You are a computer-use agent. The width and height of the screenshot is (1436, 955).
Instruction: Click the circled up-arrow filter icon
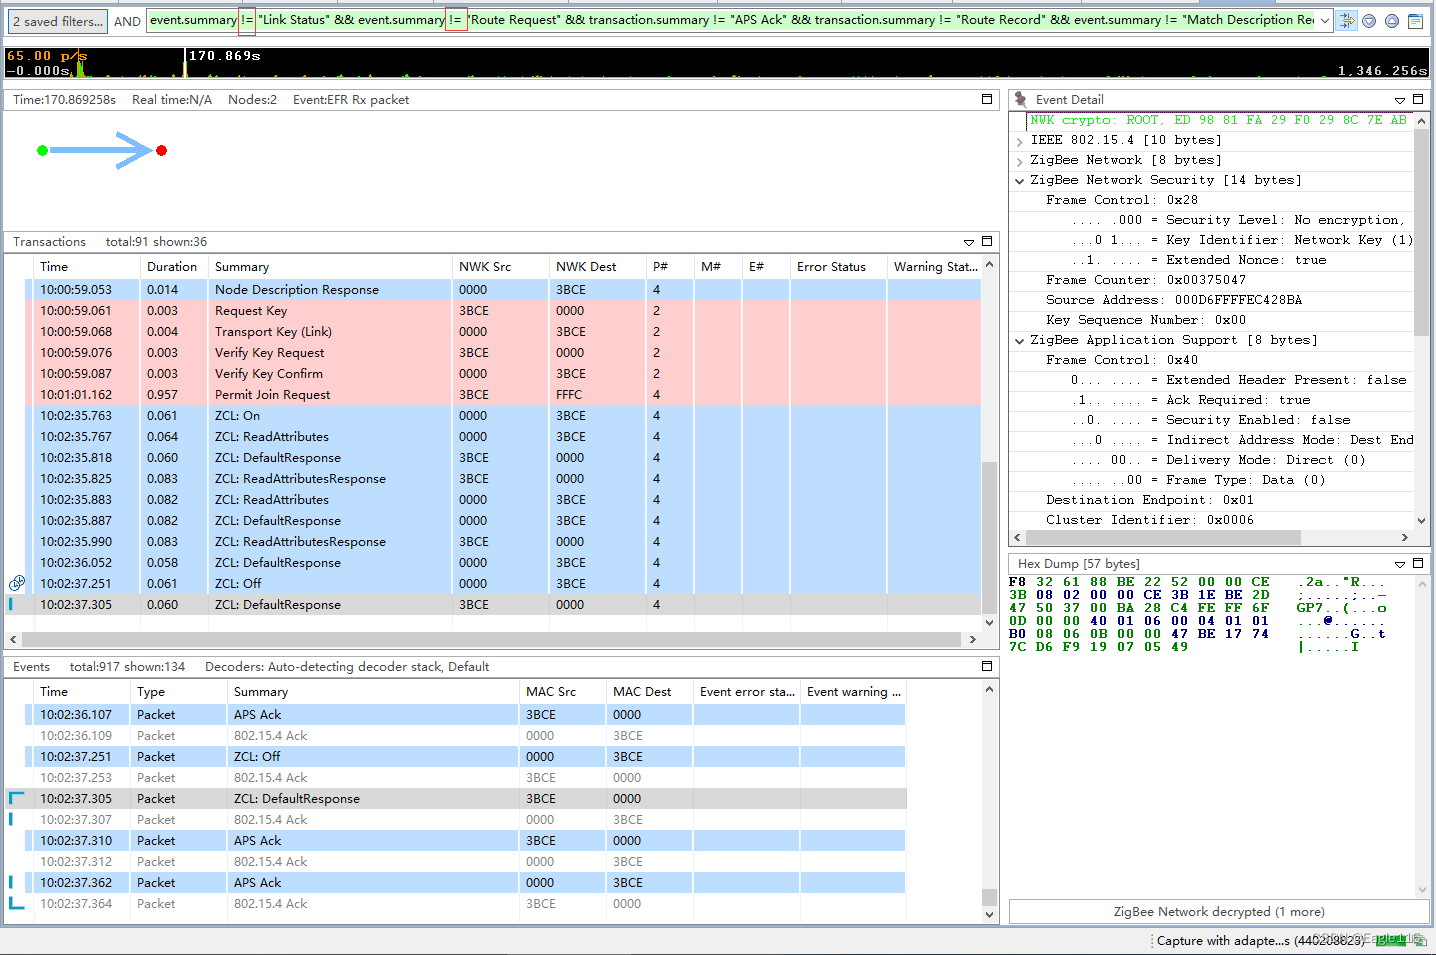pos(1392,21)
